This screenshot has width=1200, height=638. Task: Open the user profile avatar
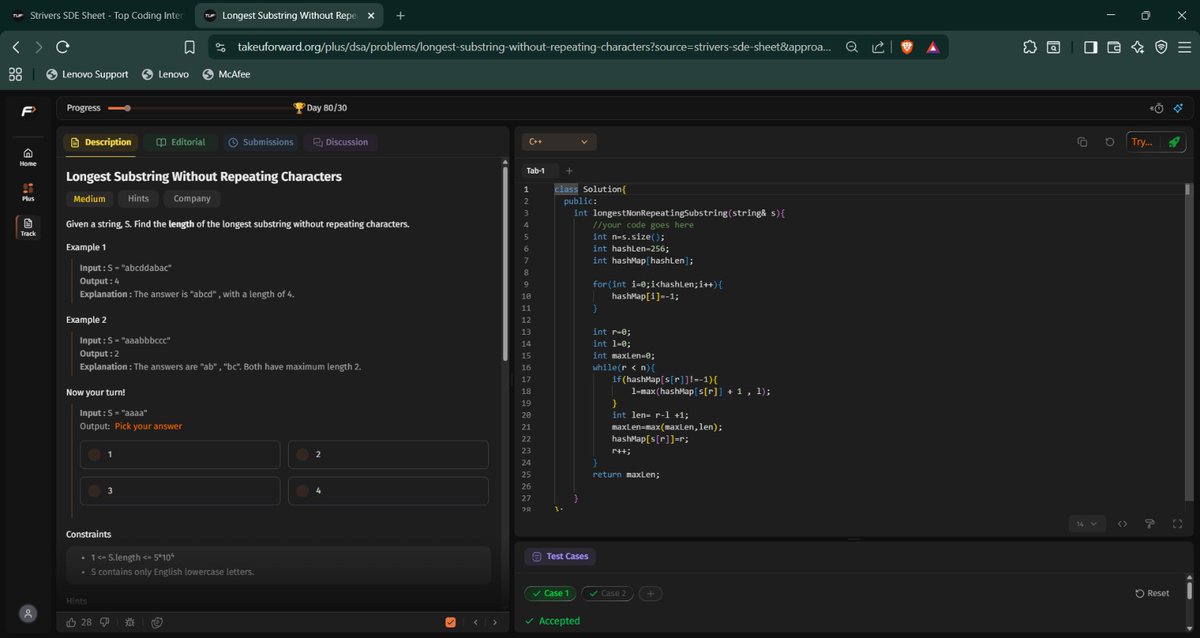pos(28,613)
